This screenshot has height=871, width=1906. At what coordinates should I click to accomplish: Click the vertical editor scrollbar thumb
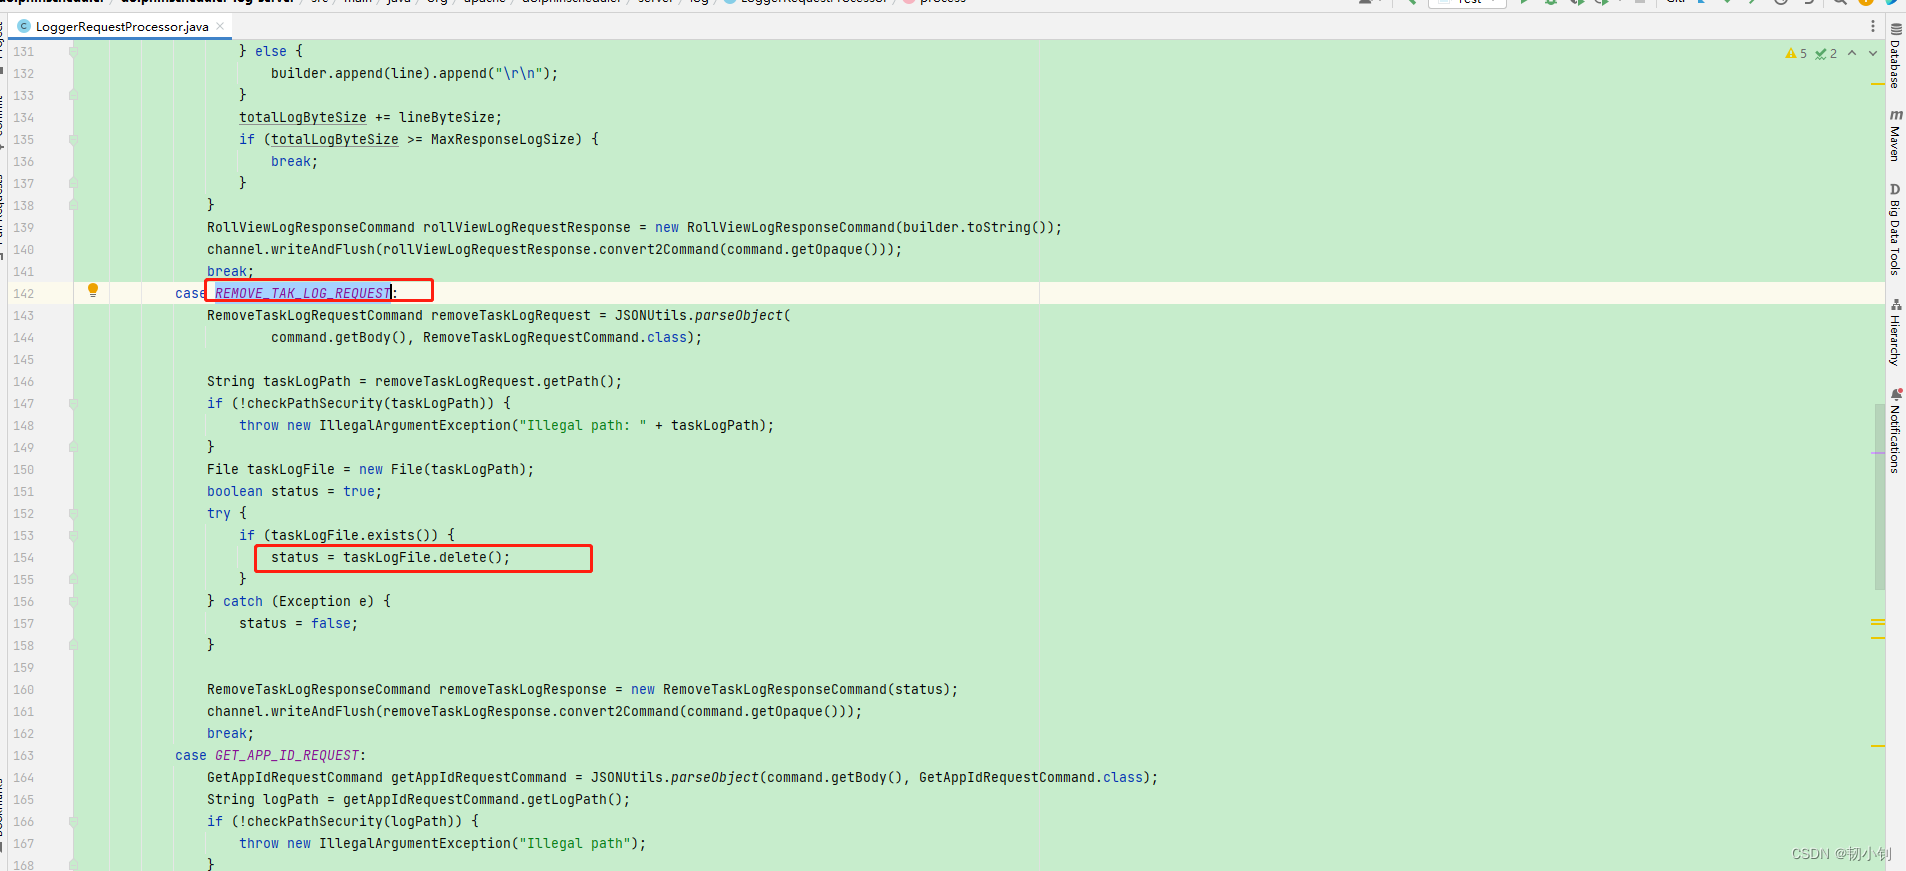pyautogui.click(x=1880, y=496)
